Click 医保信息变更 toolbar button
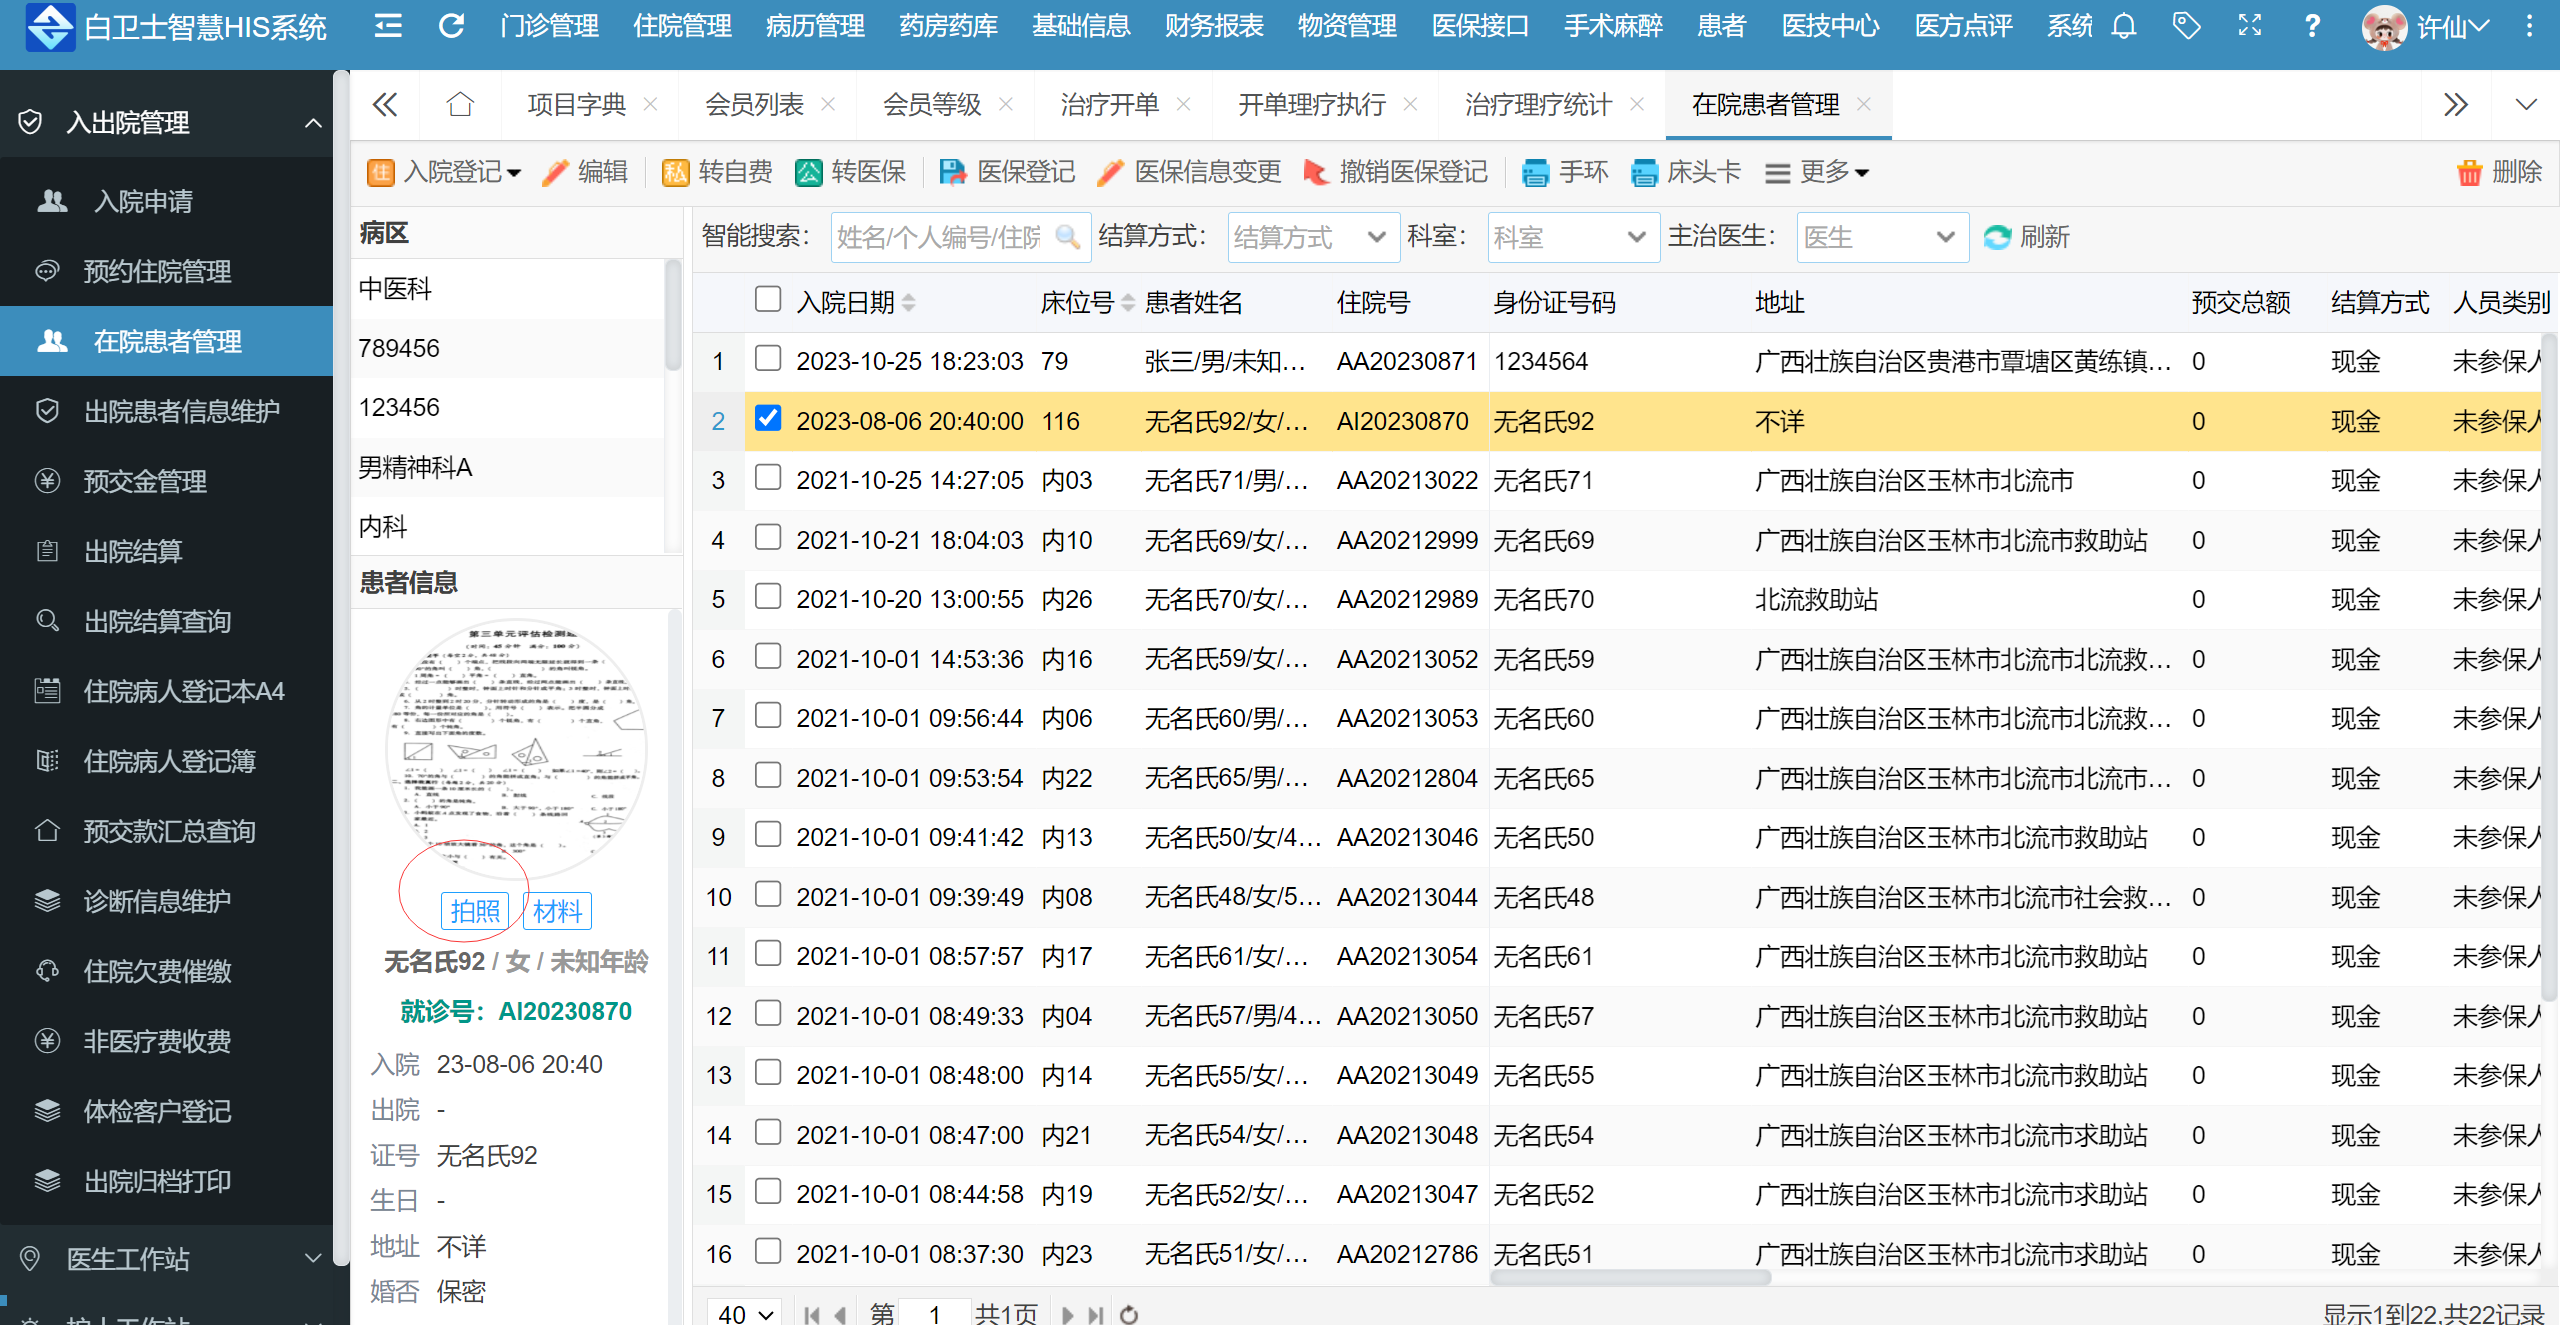 (x=1189, y=172)
